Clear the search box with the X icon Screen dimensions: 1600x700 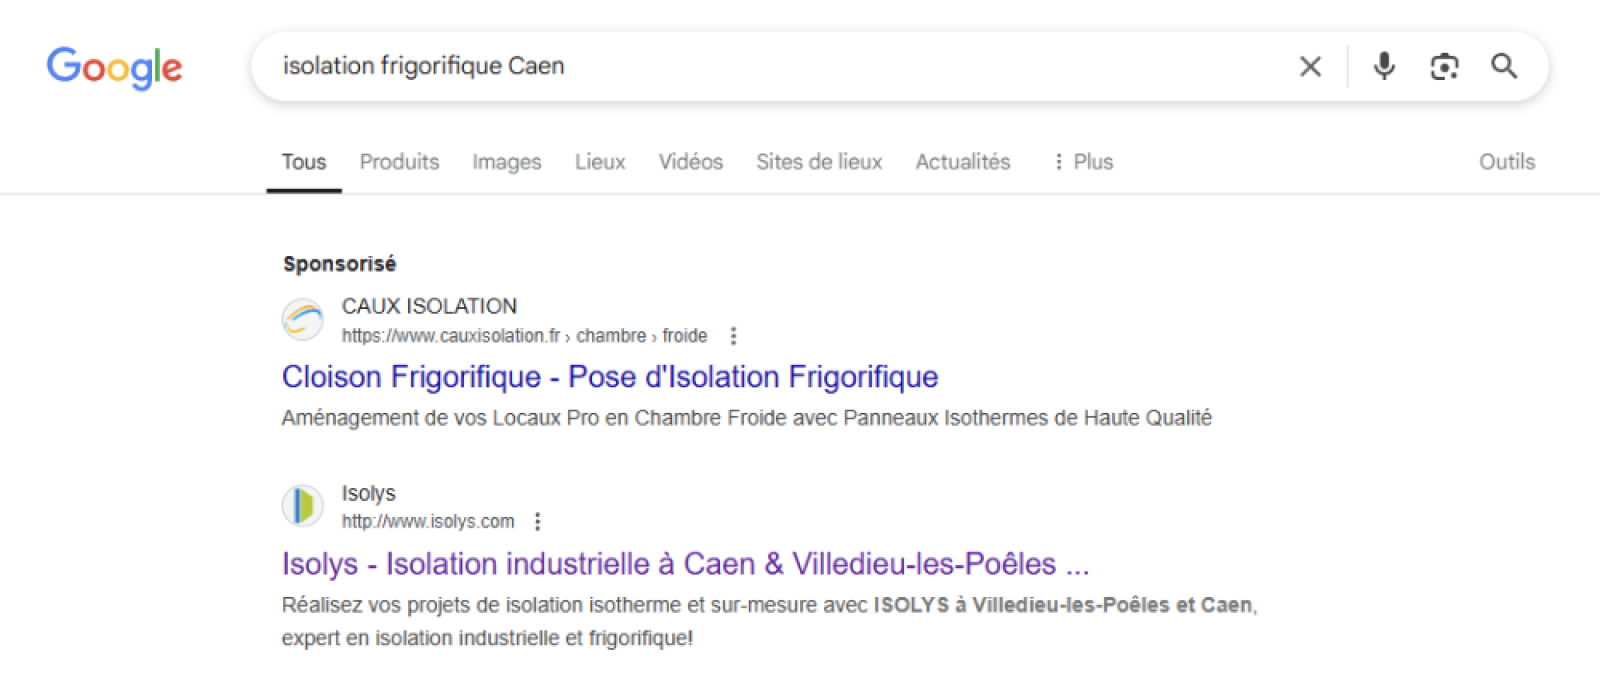pos(1310,67)
